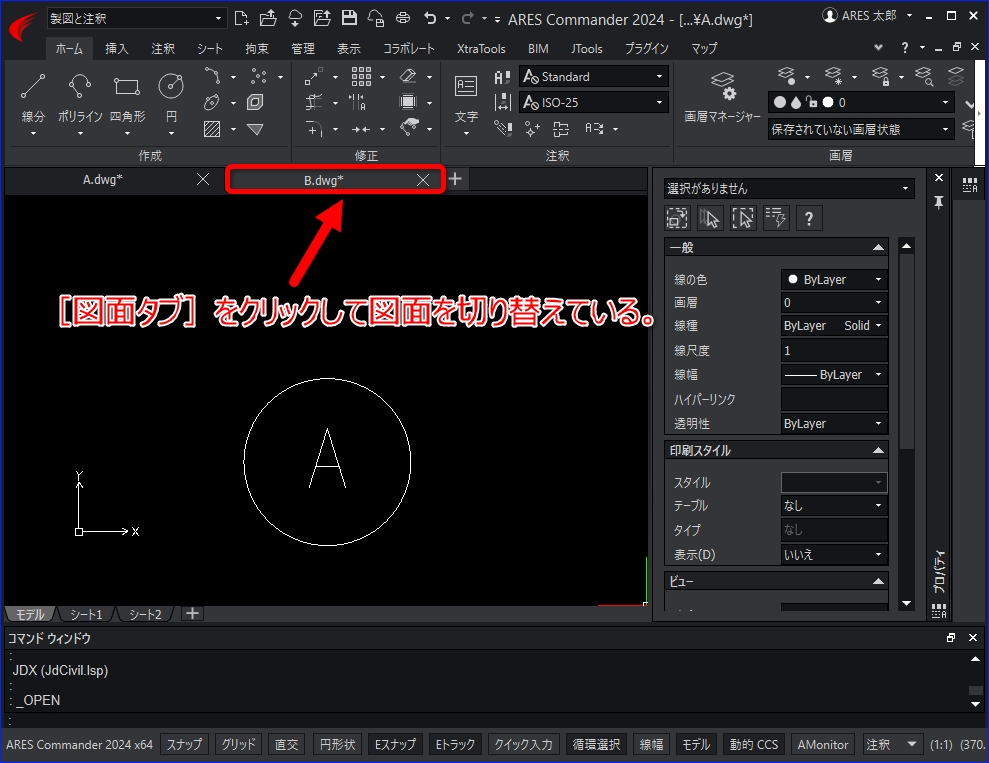Screen dimensions: 989x763
Task: Click the open from cloud icon
Action: (295, 18)
